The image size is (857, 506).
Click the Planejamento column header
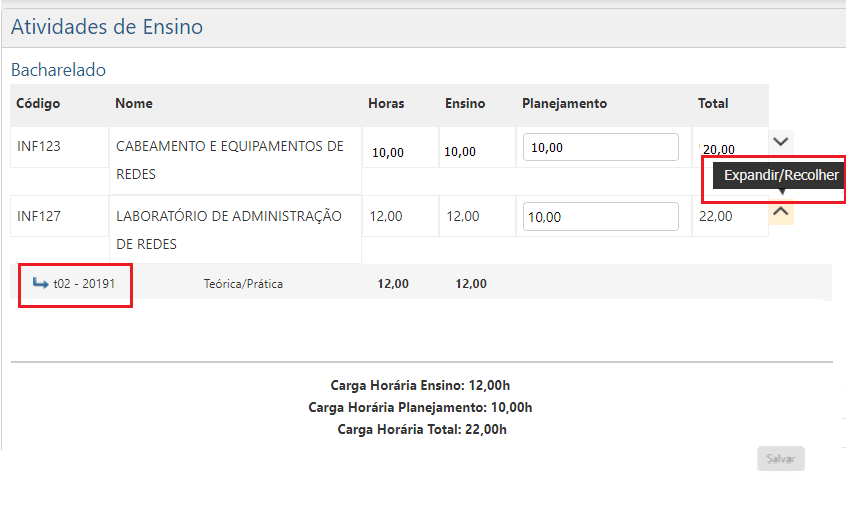(564, 103)
